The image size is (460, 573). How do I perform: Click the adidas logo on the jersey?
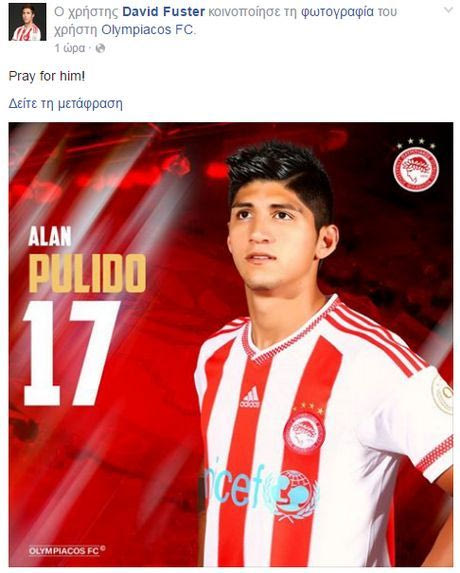click(x=250, y=398)
